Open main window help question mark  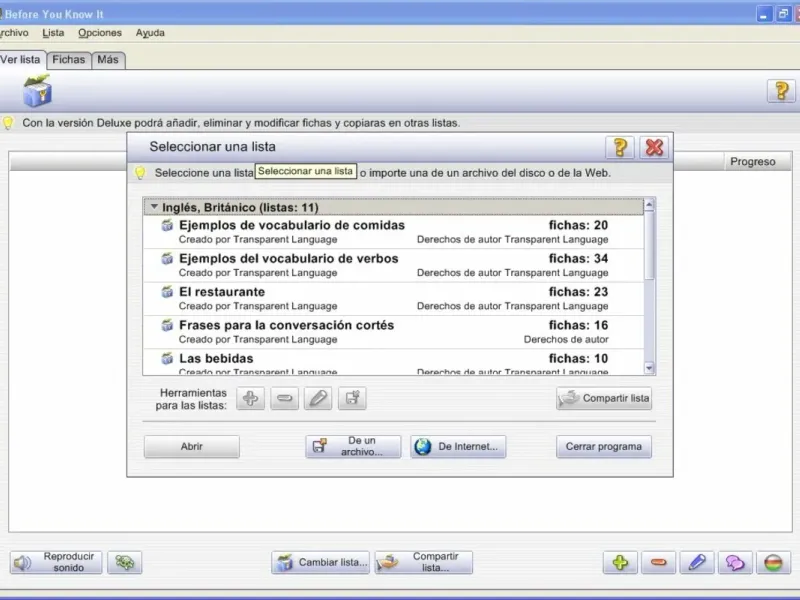click(x=781, y=91)
